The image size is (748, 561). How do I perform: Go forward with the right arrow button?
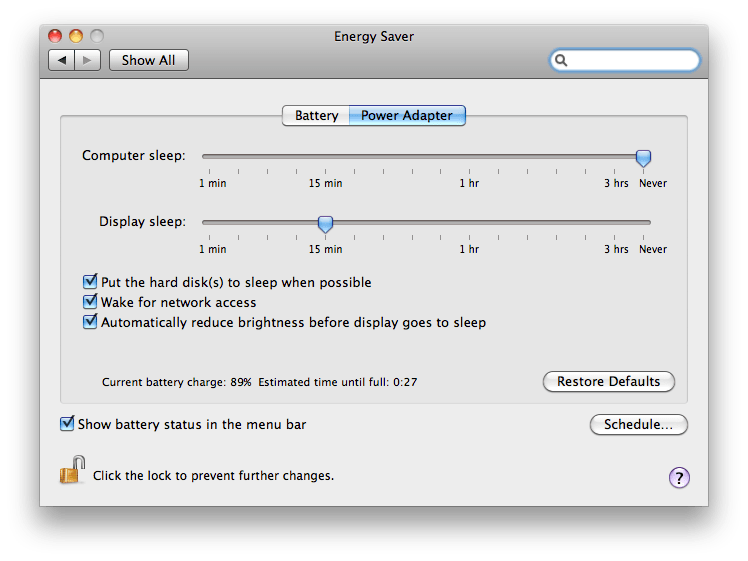[x=87, y=60]
